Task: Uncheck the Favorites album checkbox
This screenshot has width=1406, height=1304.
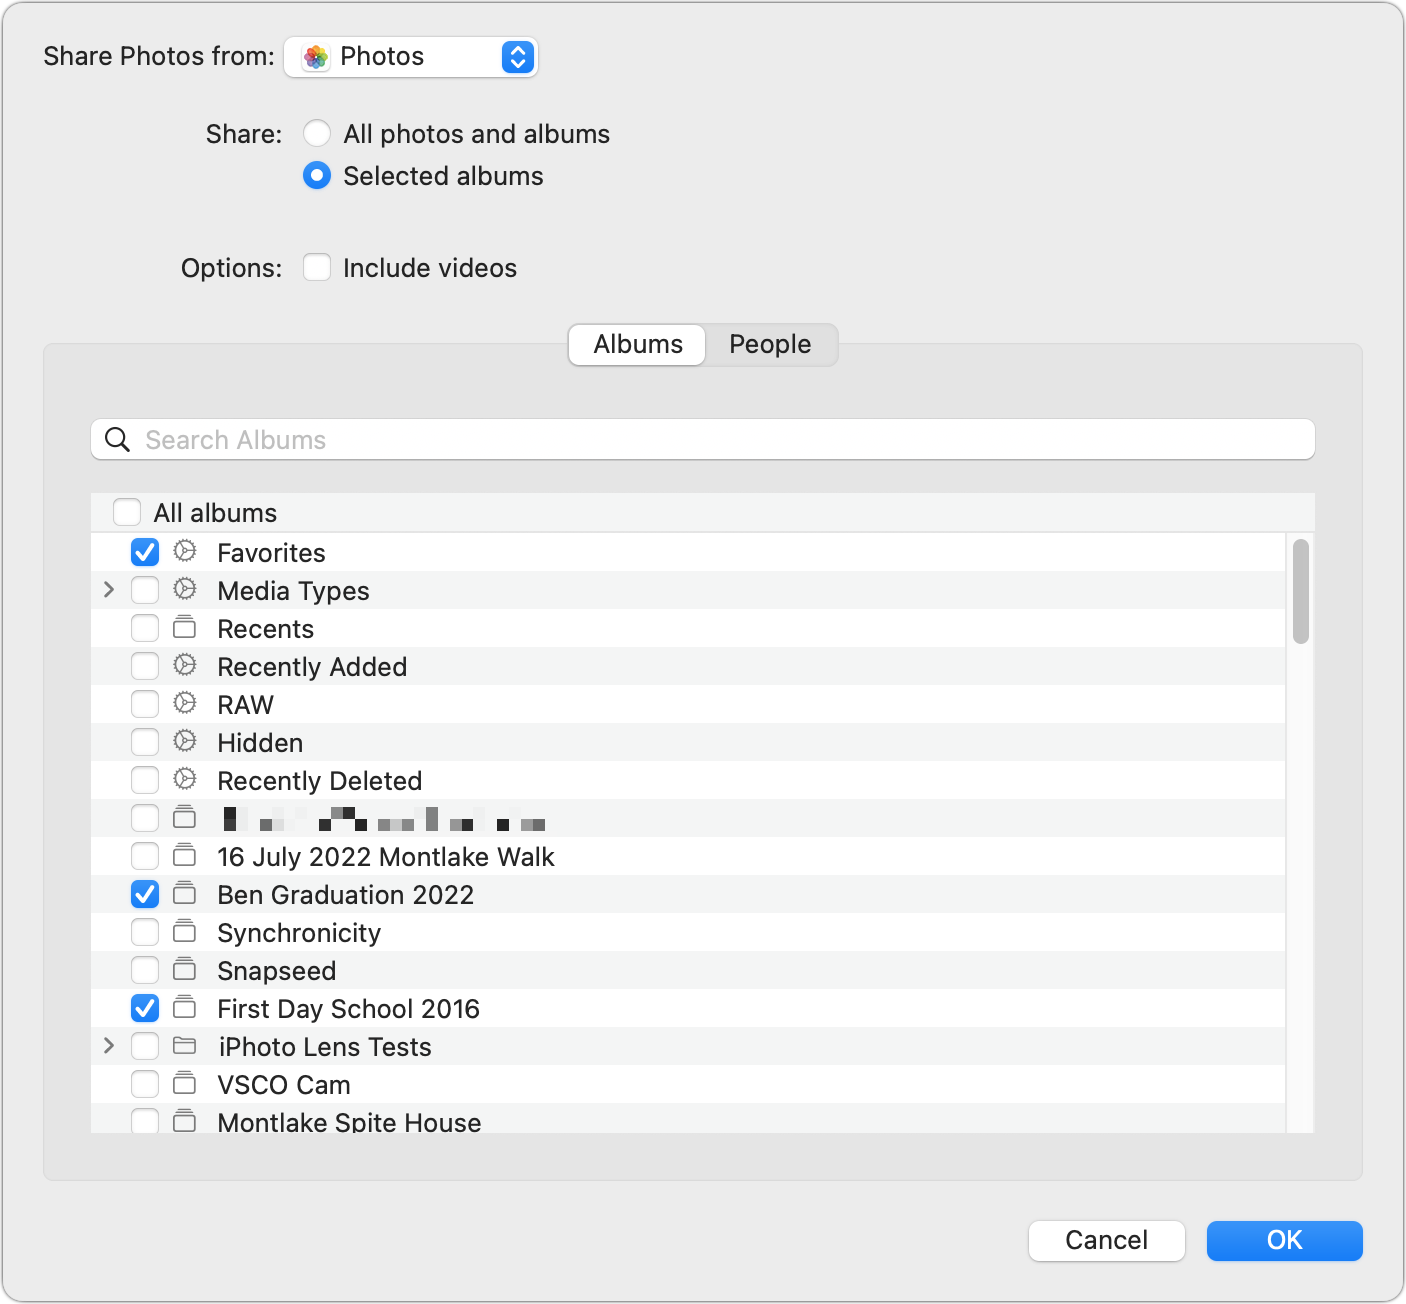Action: 145,552
